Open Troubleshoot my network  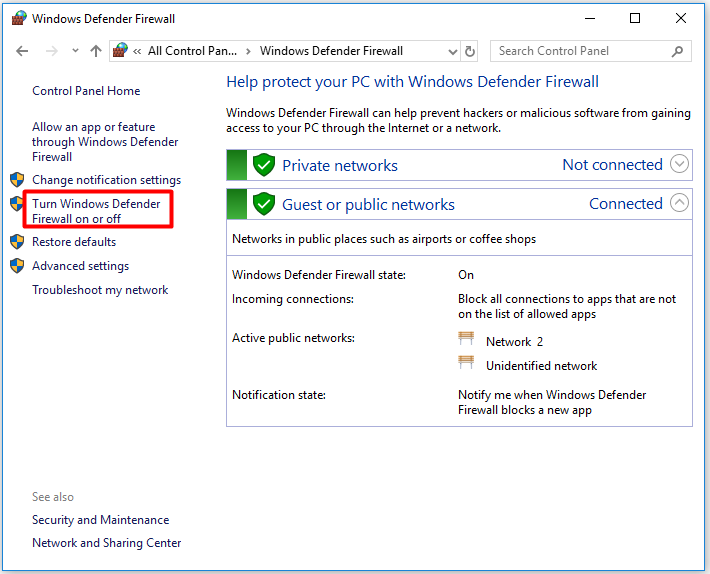tap(100, 290)
